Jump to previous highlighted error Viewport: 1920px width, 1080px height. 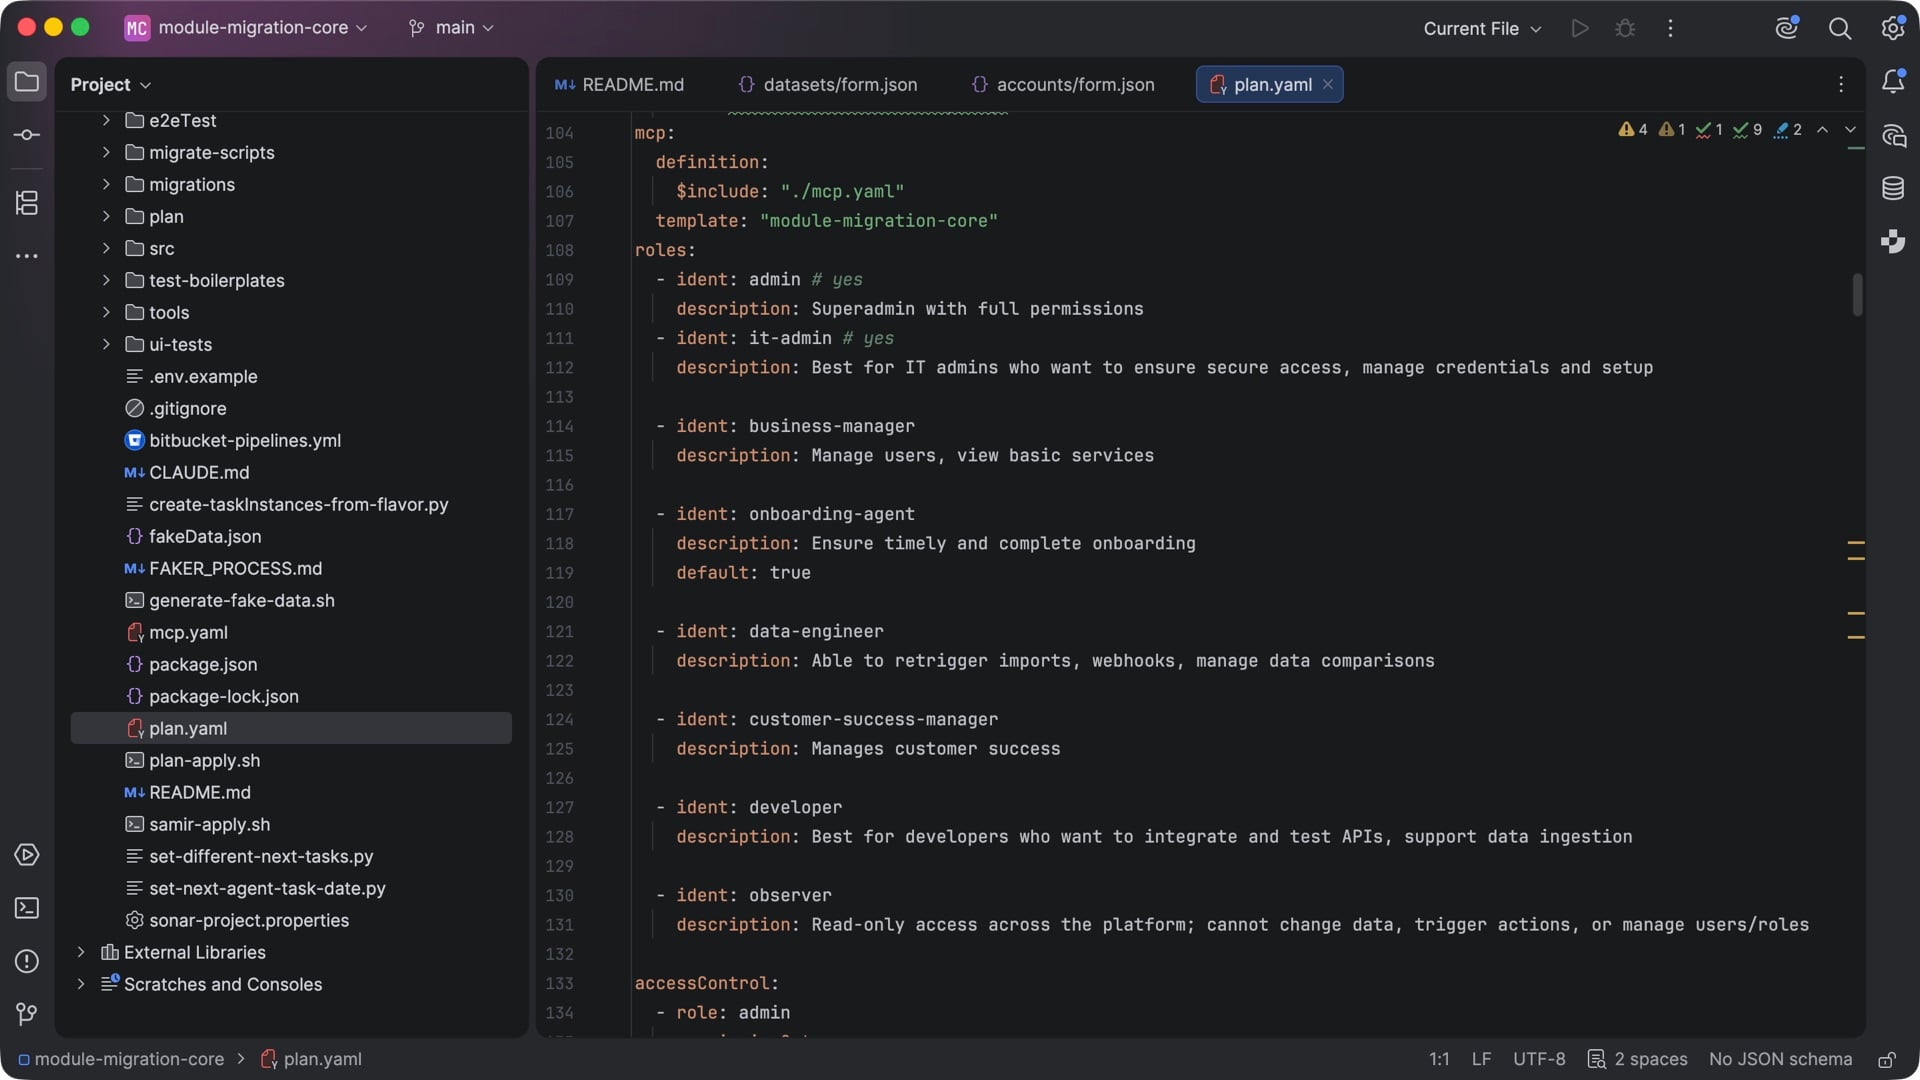point(1822,130)
